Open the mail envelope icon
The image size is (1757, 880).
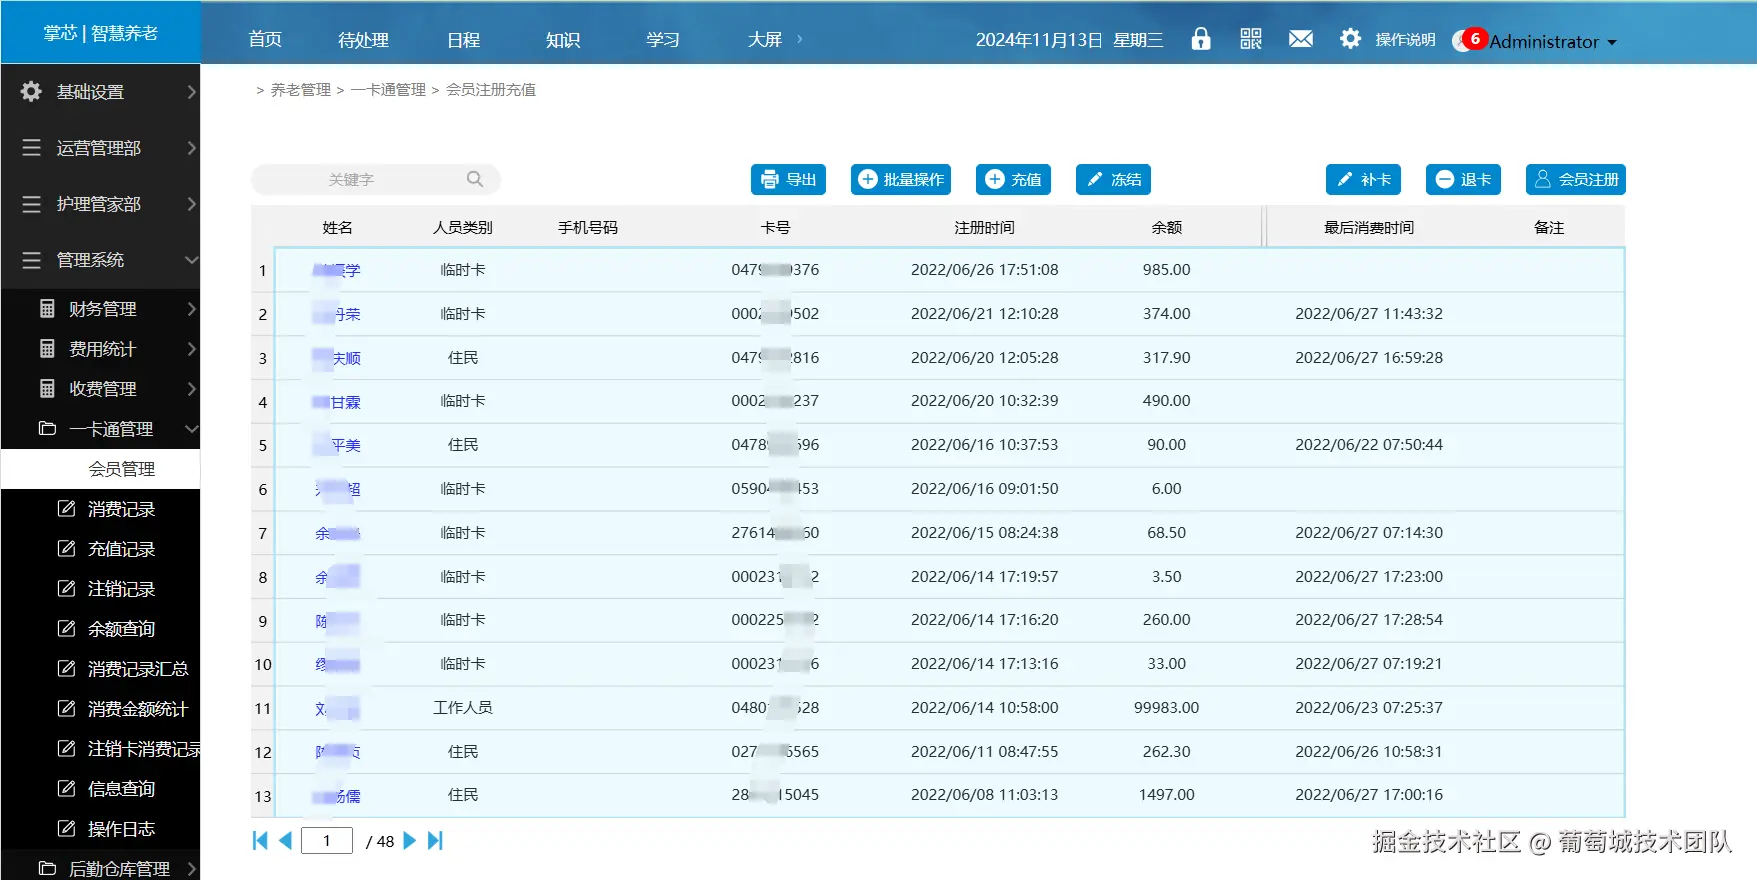pos(1301,39)
